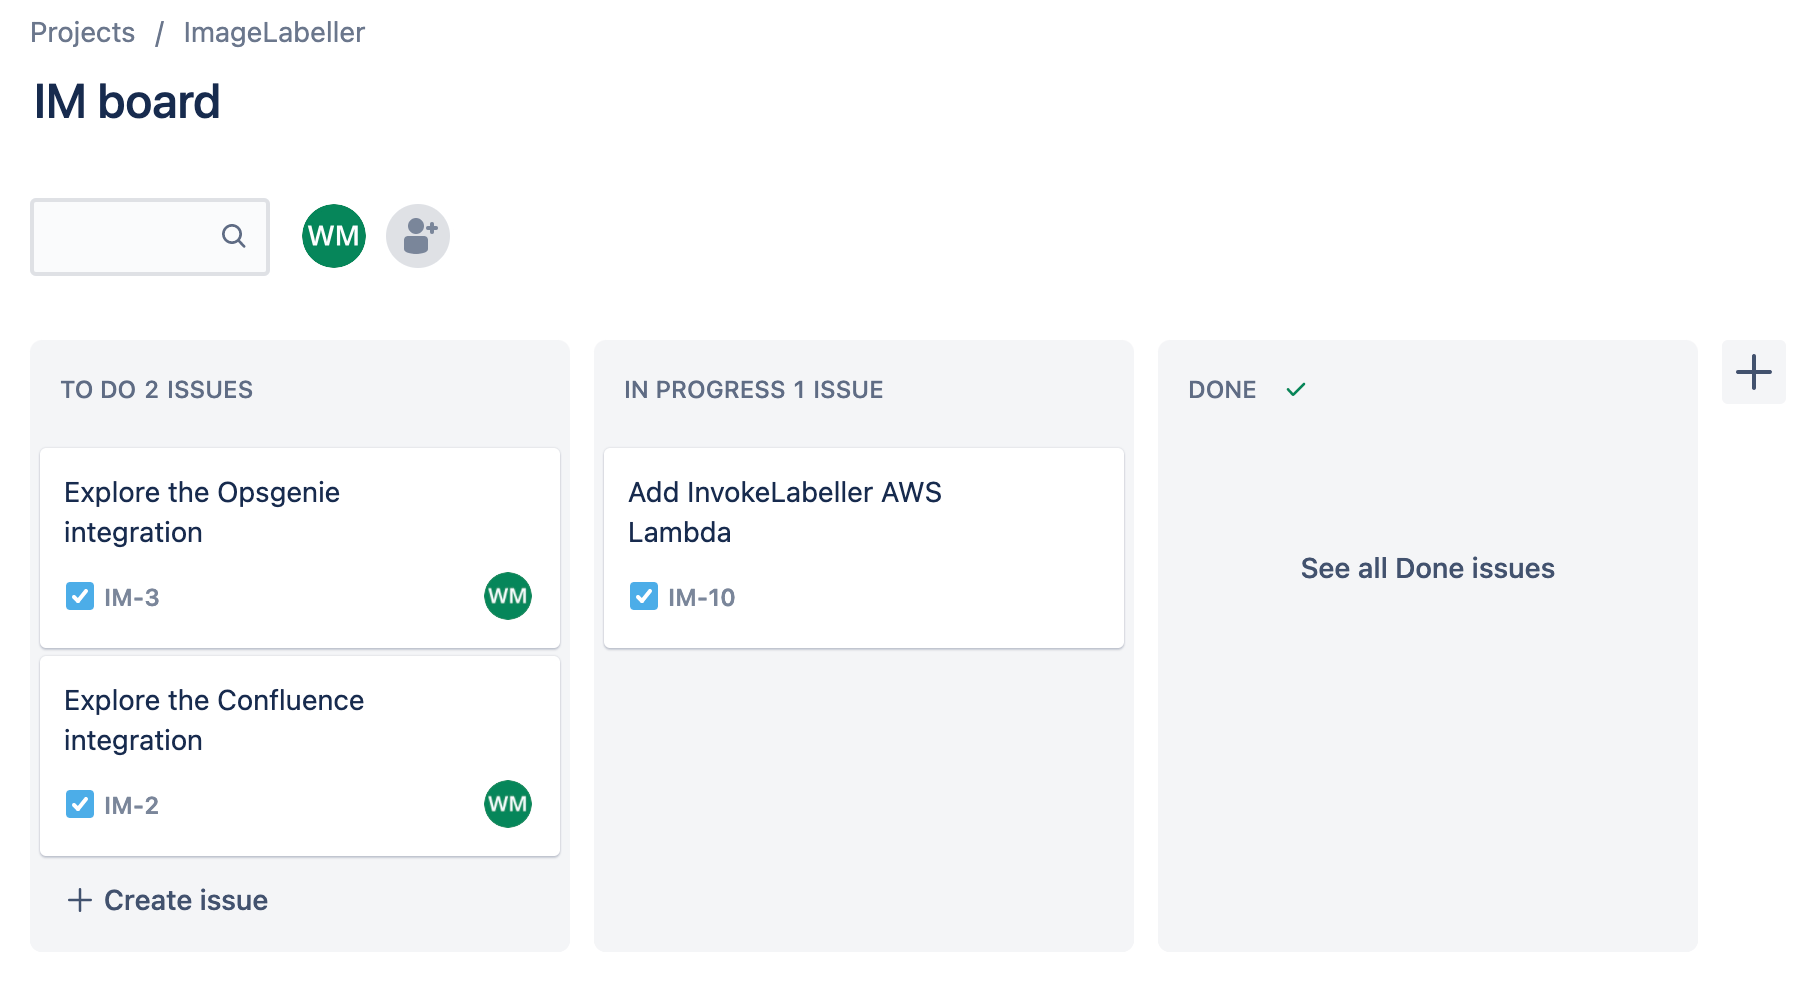
Task: Click the plus icon to add a column
Action: point(1753,371)
